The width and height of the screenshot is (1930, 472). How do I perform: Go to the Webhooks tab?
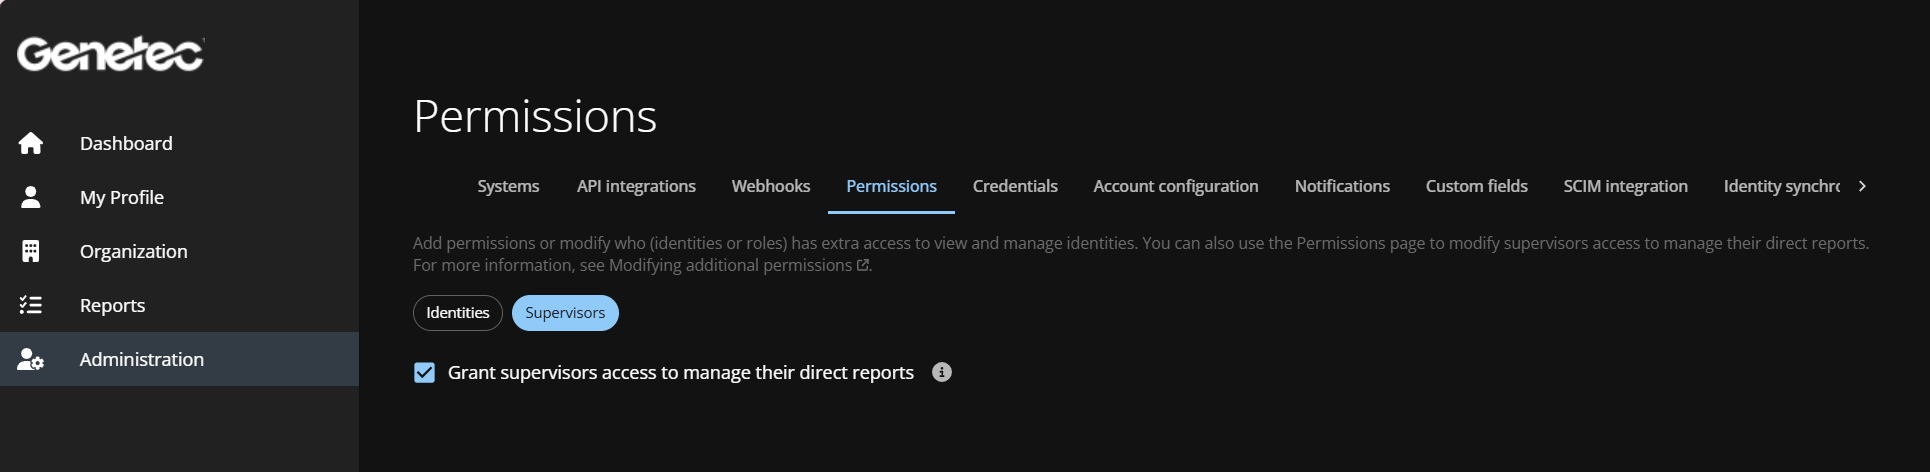[771, 186]
